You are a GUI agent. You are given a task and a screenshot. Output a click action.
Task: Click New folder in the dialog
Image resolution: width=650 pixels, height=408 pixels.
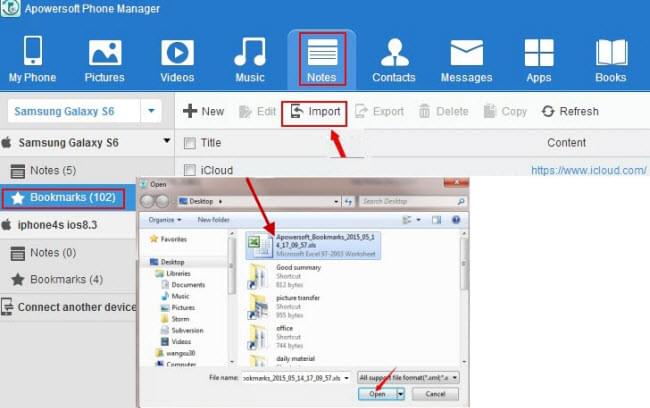click(213, 220)
